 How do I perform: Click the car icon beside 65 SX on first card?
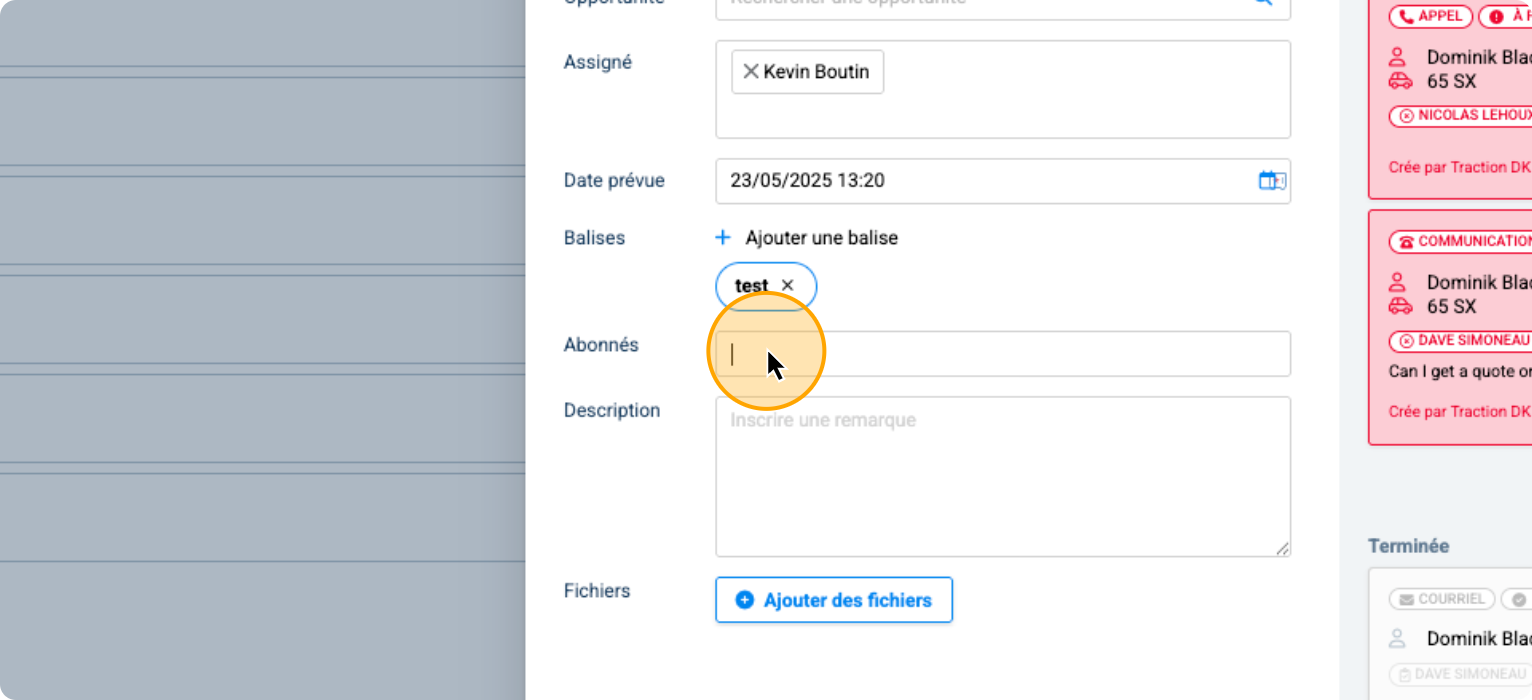[x=1400, y=82]
